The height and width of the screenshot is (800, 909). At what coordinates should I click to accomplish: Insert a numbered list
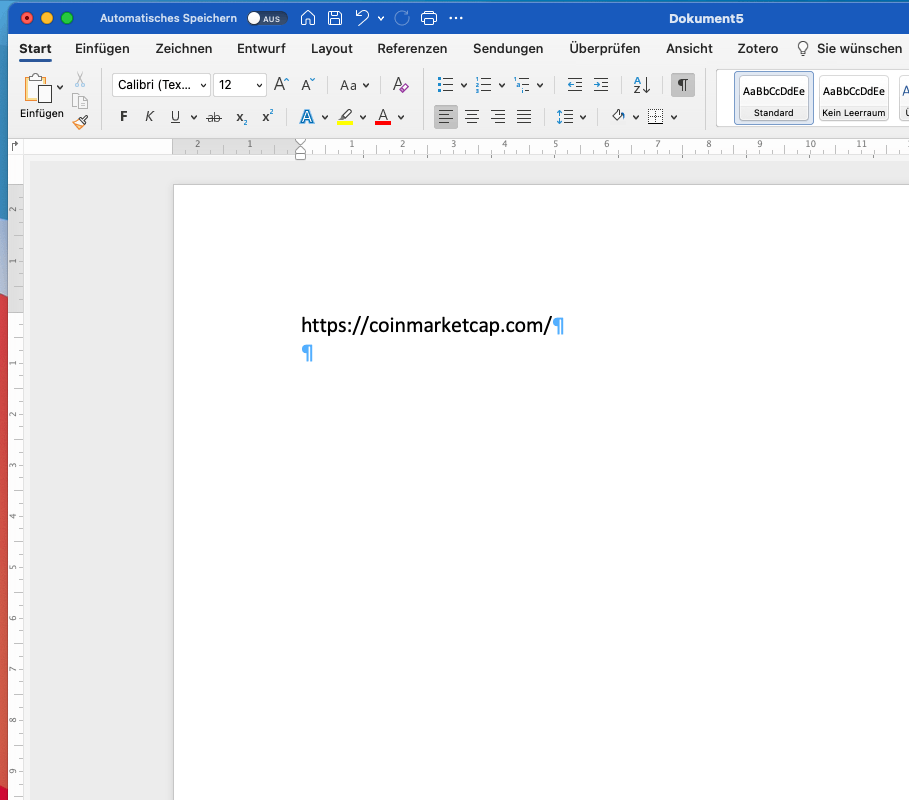tap(483, 85)
